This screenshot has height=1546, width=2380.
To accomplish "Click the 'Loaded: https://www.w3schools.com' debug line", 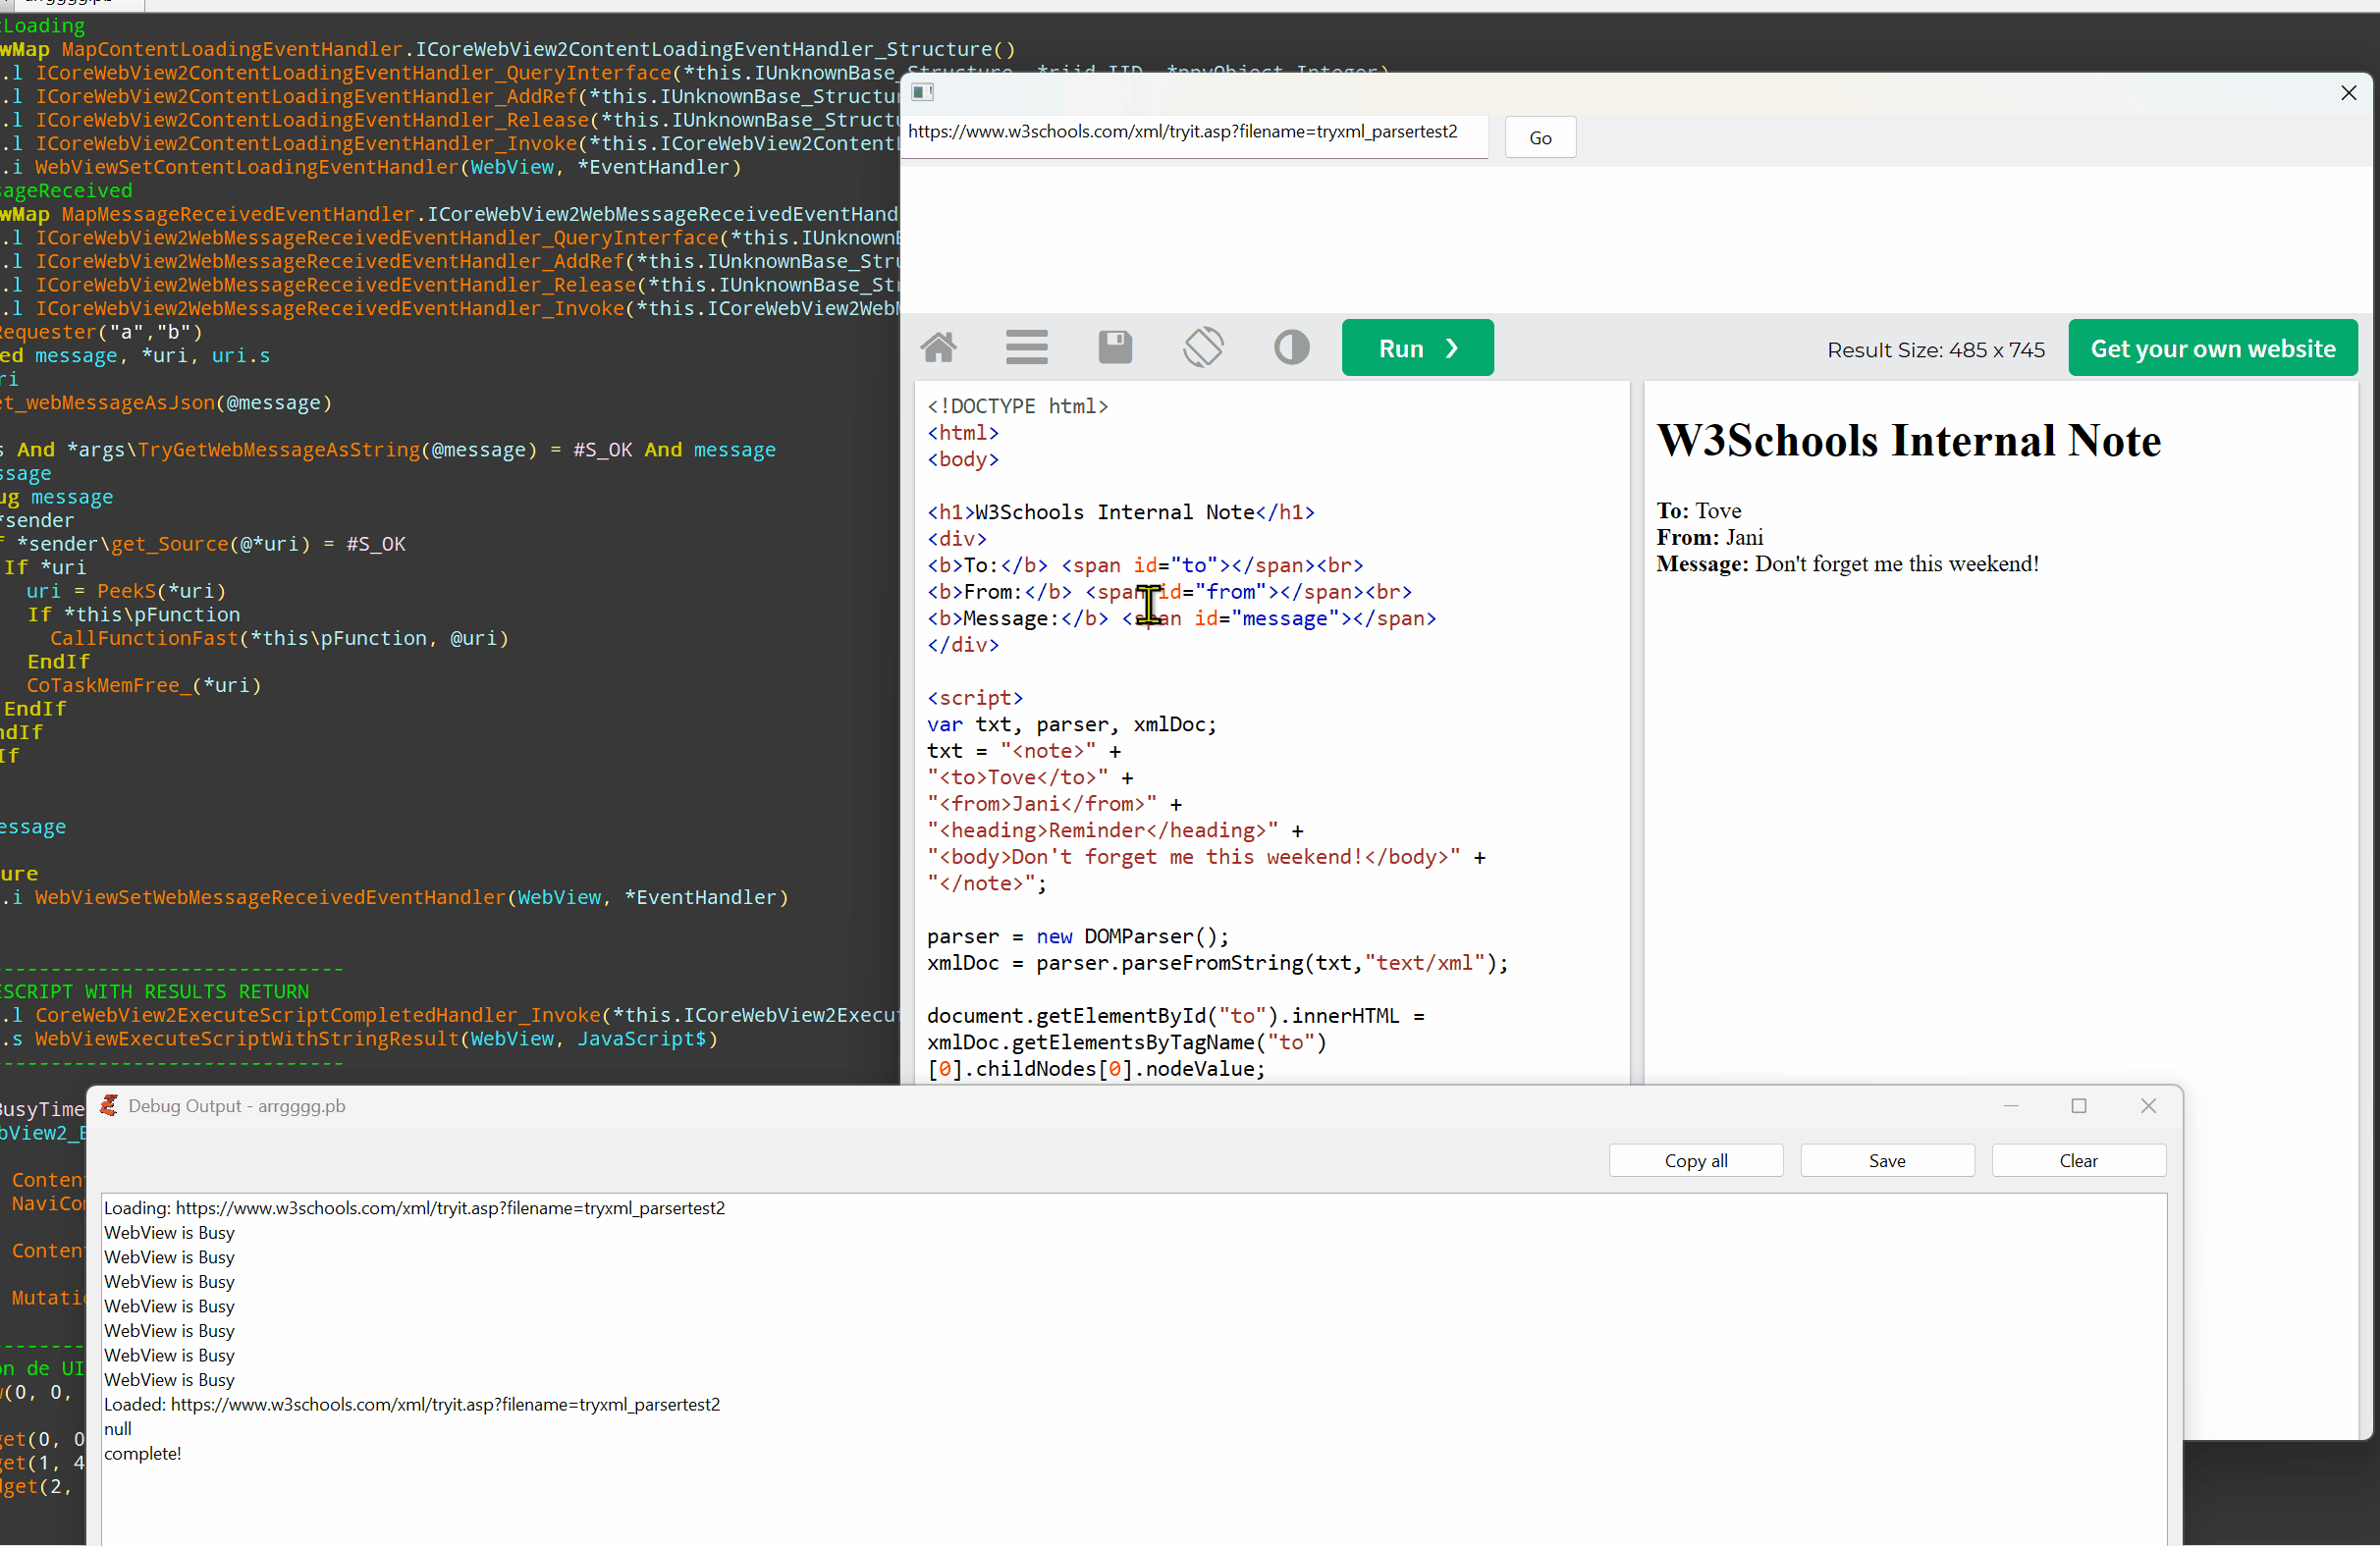I will (412, 1404).
